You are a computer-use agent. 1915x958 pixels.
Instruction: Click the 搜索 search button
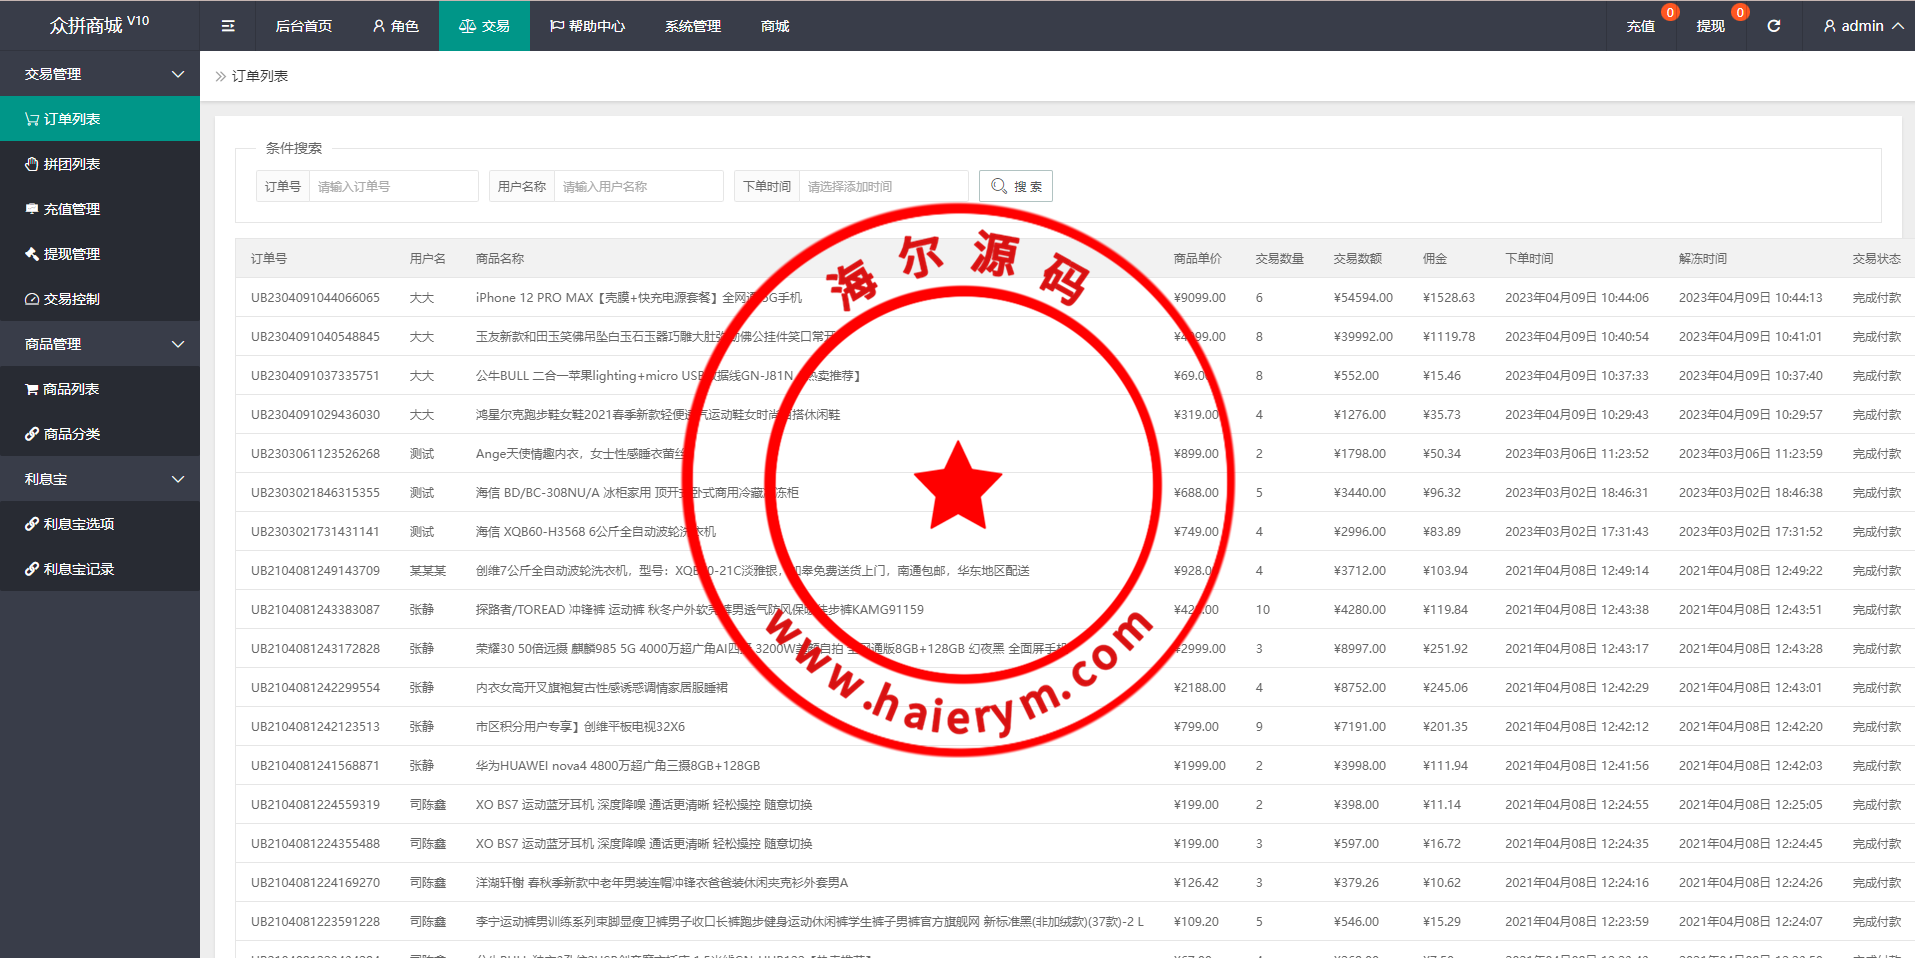tap(1015, 186)
